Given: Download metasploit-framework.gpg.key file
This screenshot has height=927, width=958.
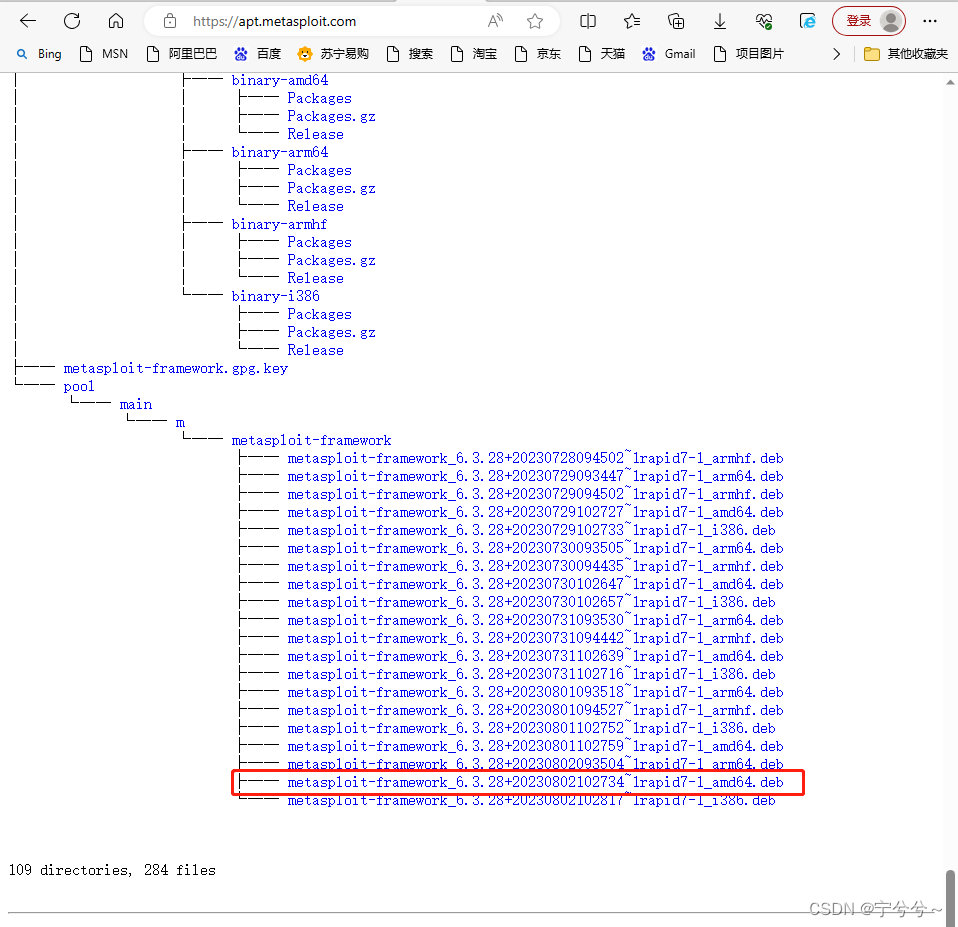Looking at the screenshot, I should point(175,368).
